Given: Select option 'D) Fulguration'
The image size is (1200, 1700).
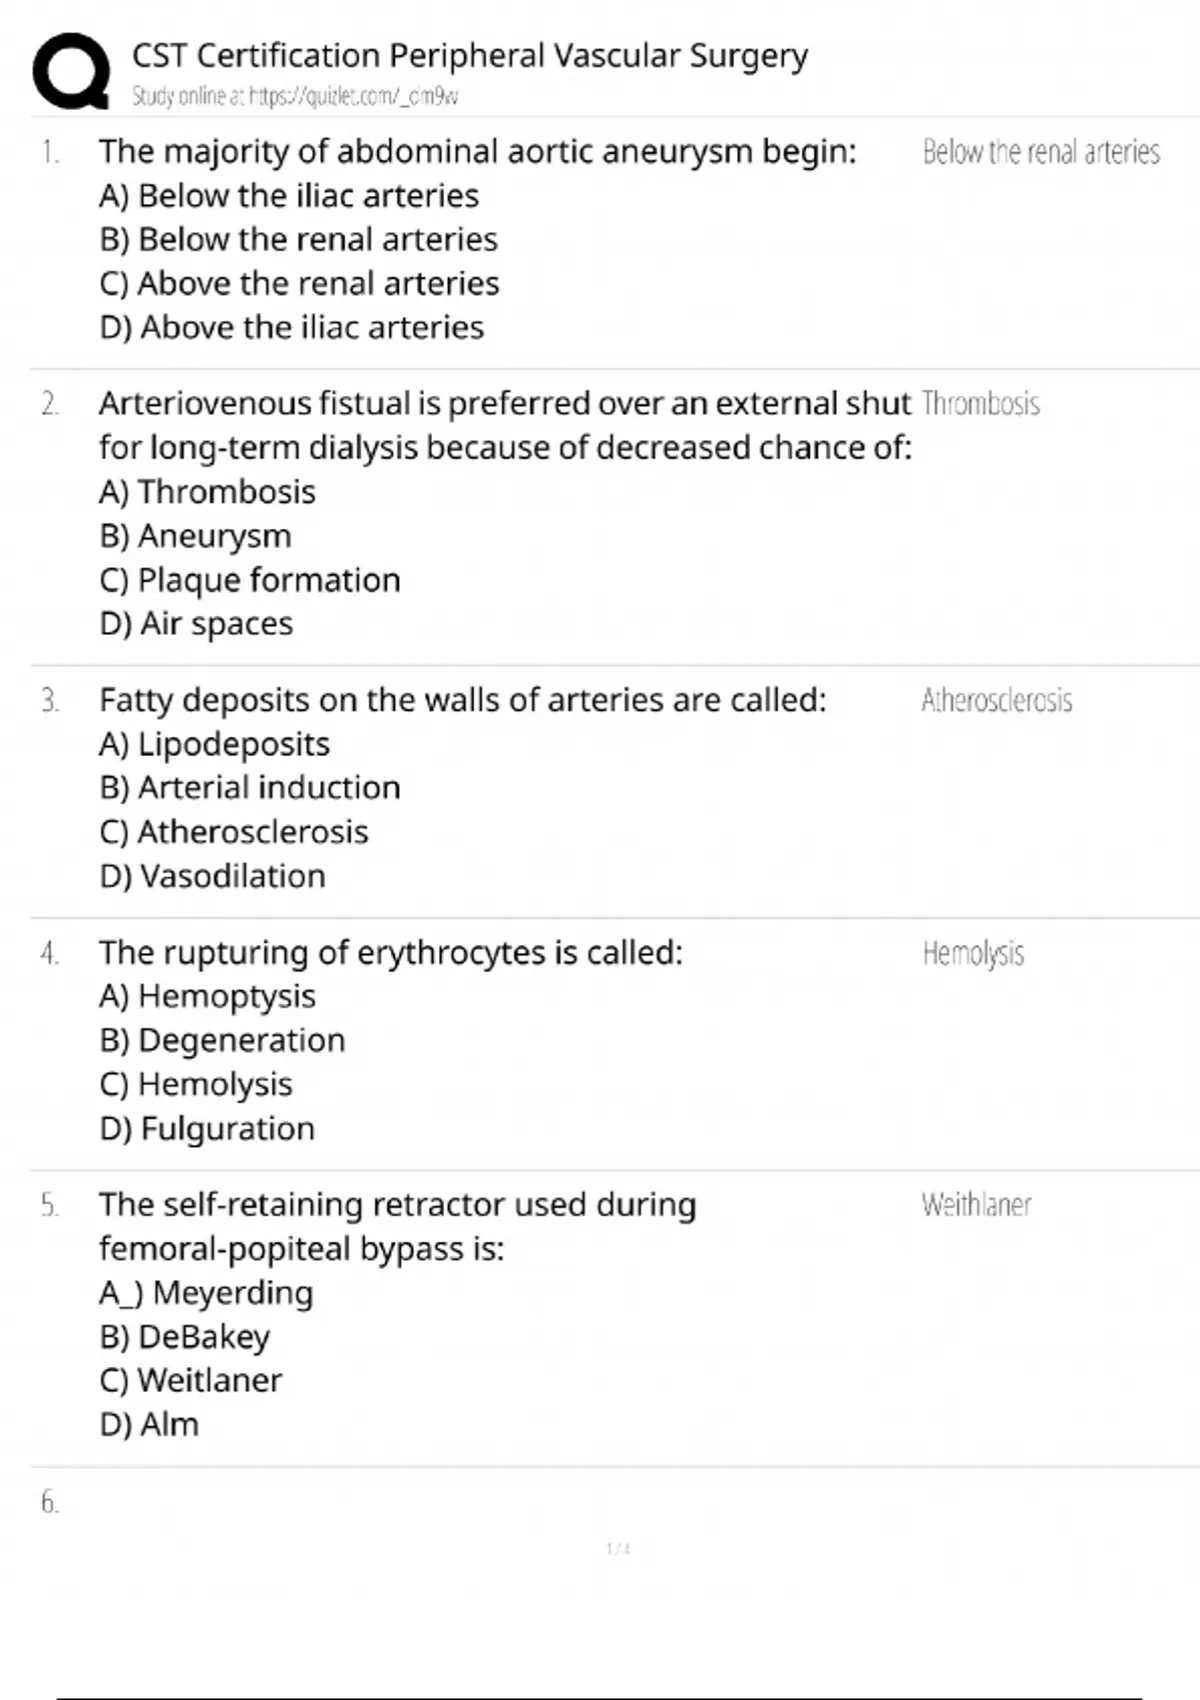Looking at the screenshot, I should (207, 1128).
